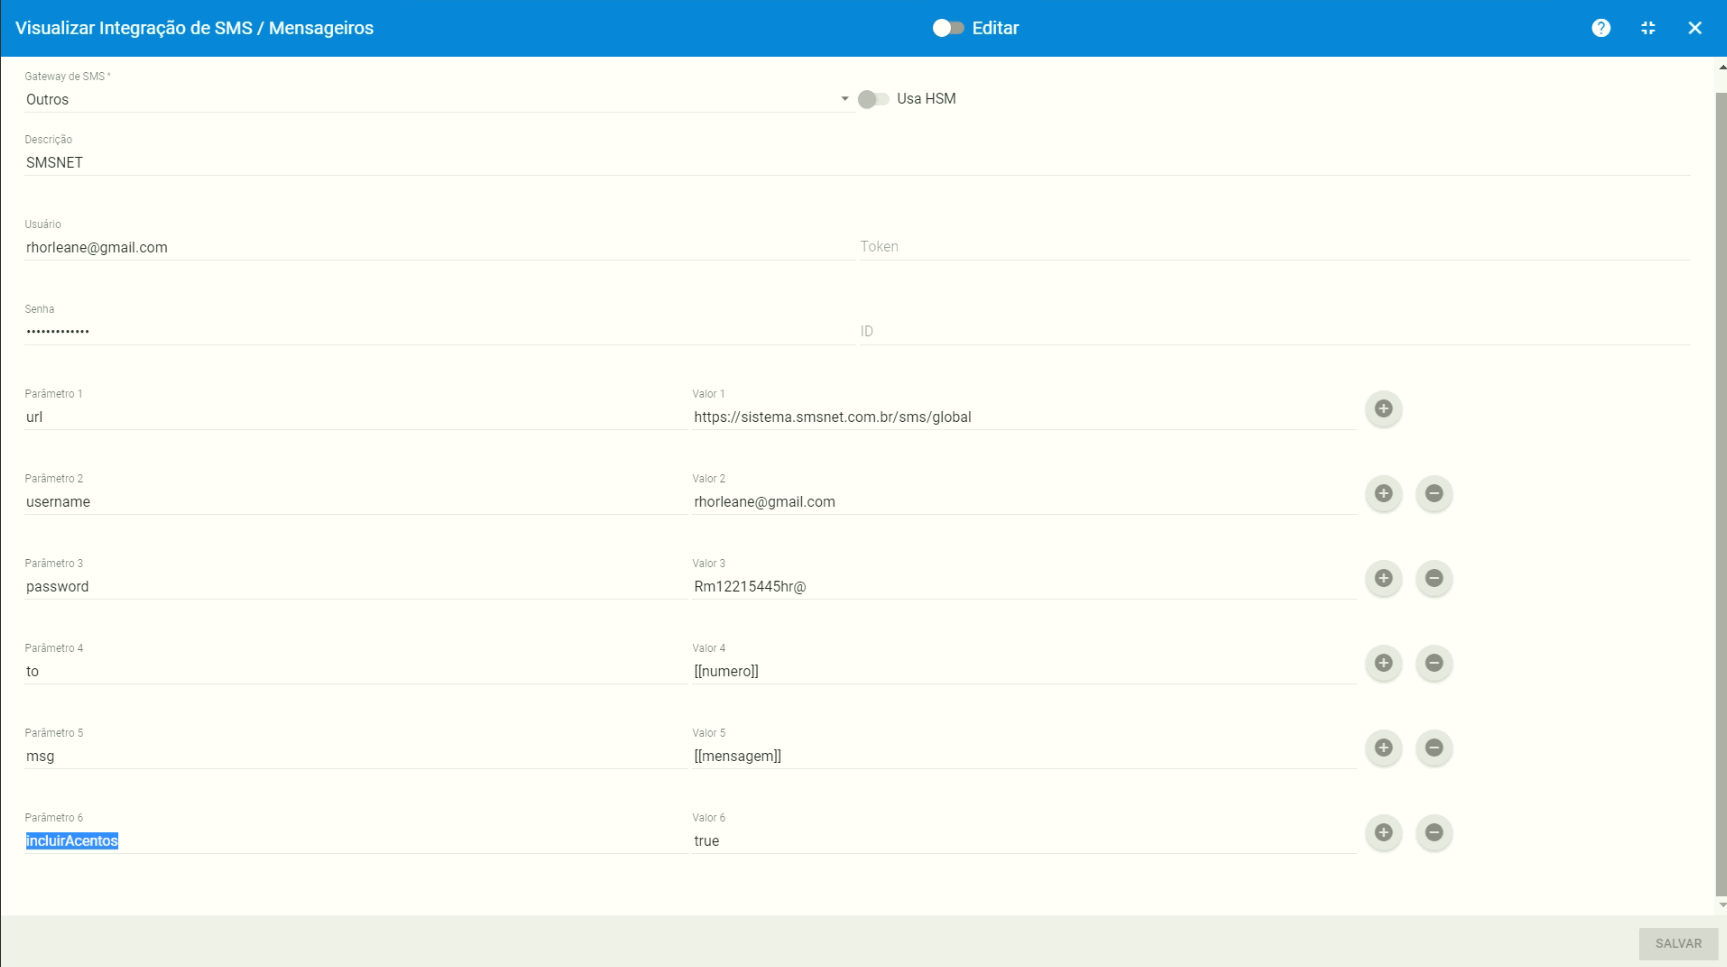Close the SMS integration dialog
The height and width of the screenshot is (967, 1727).
click(1694, 28)
